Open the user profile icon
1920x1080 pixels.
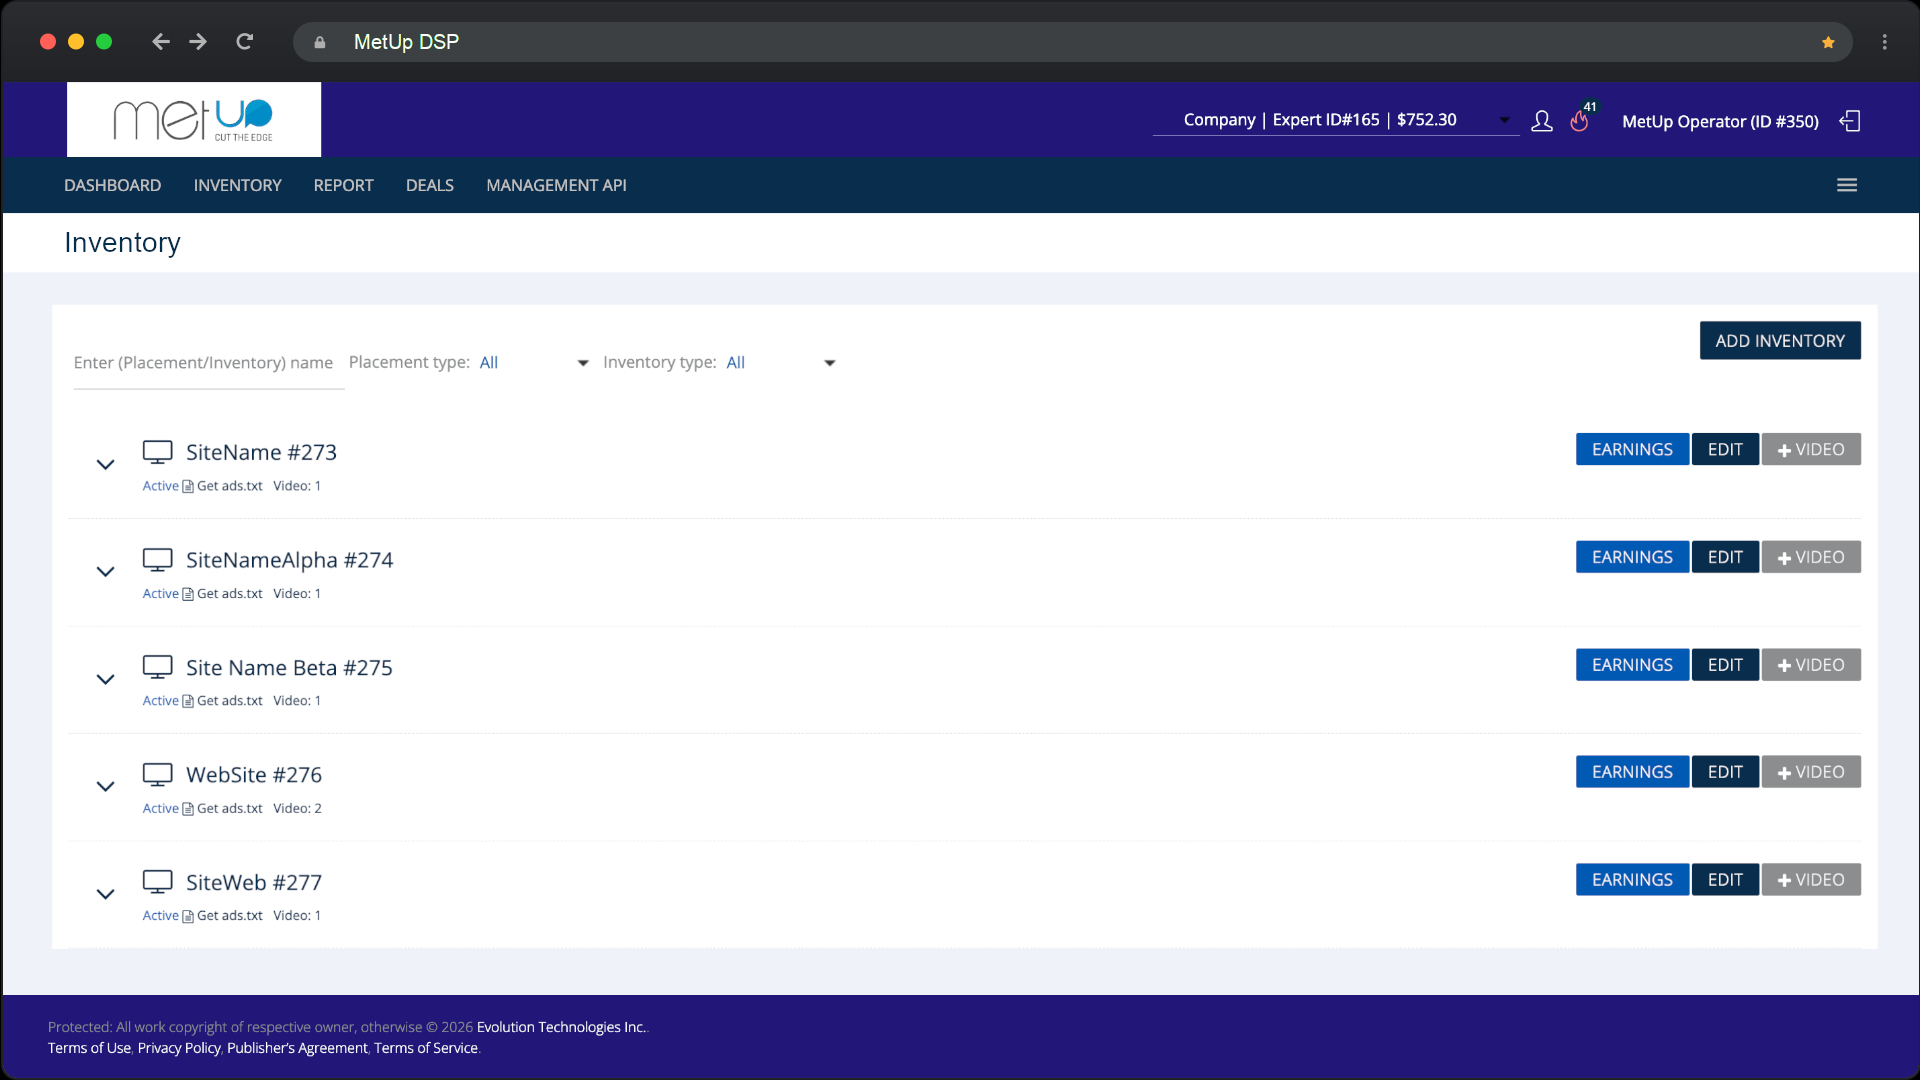tap(1542, 121)
